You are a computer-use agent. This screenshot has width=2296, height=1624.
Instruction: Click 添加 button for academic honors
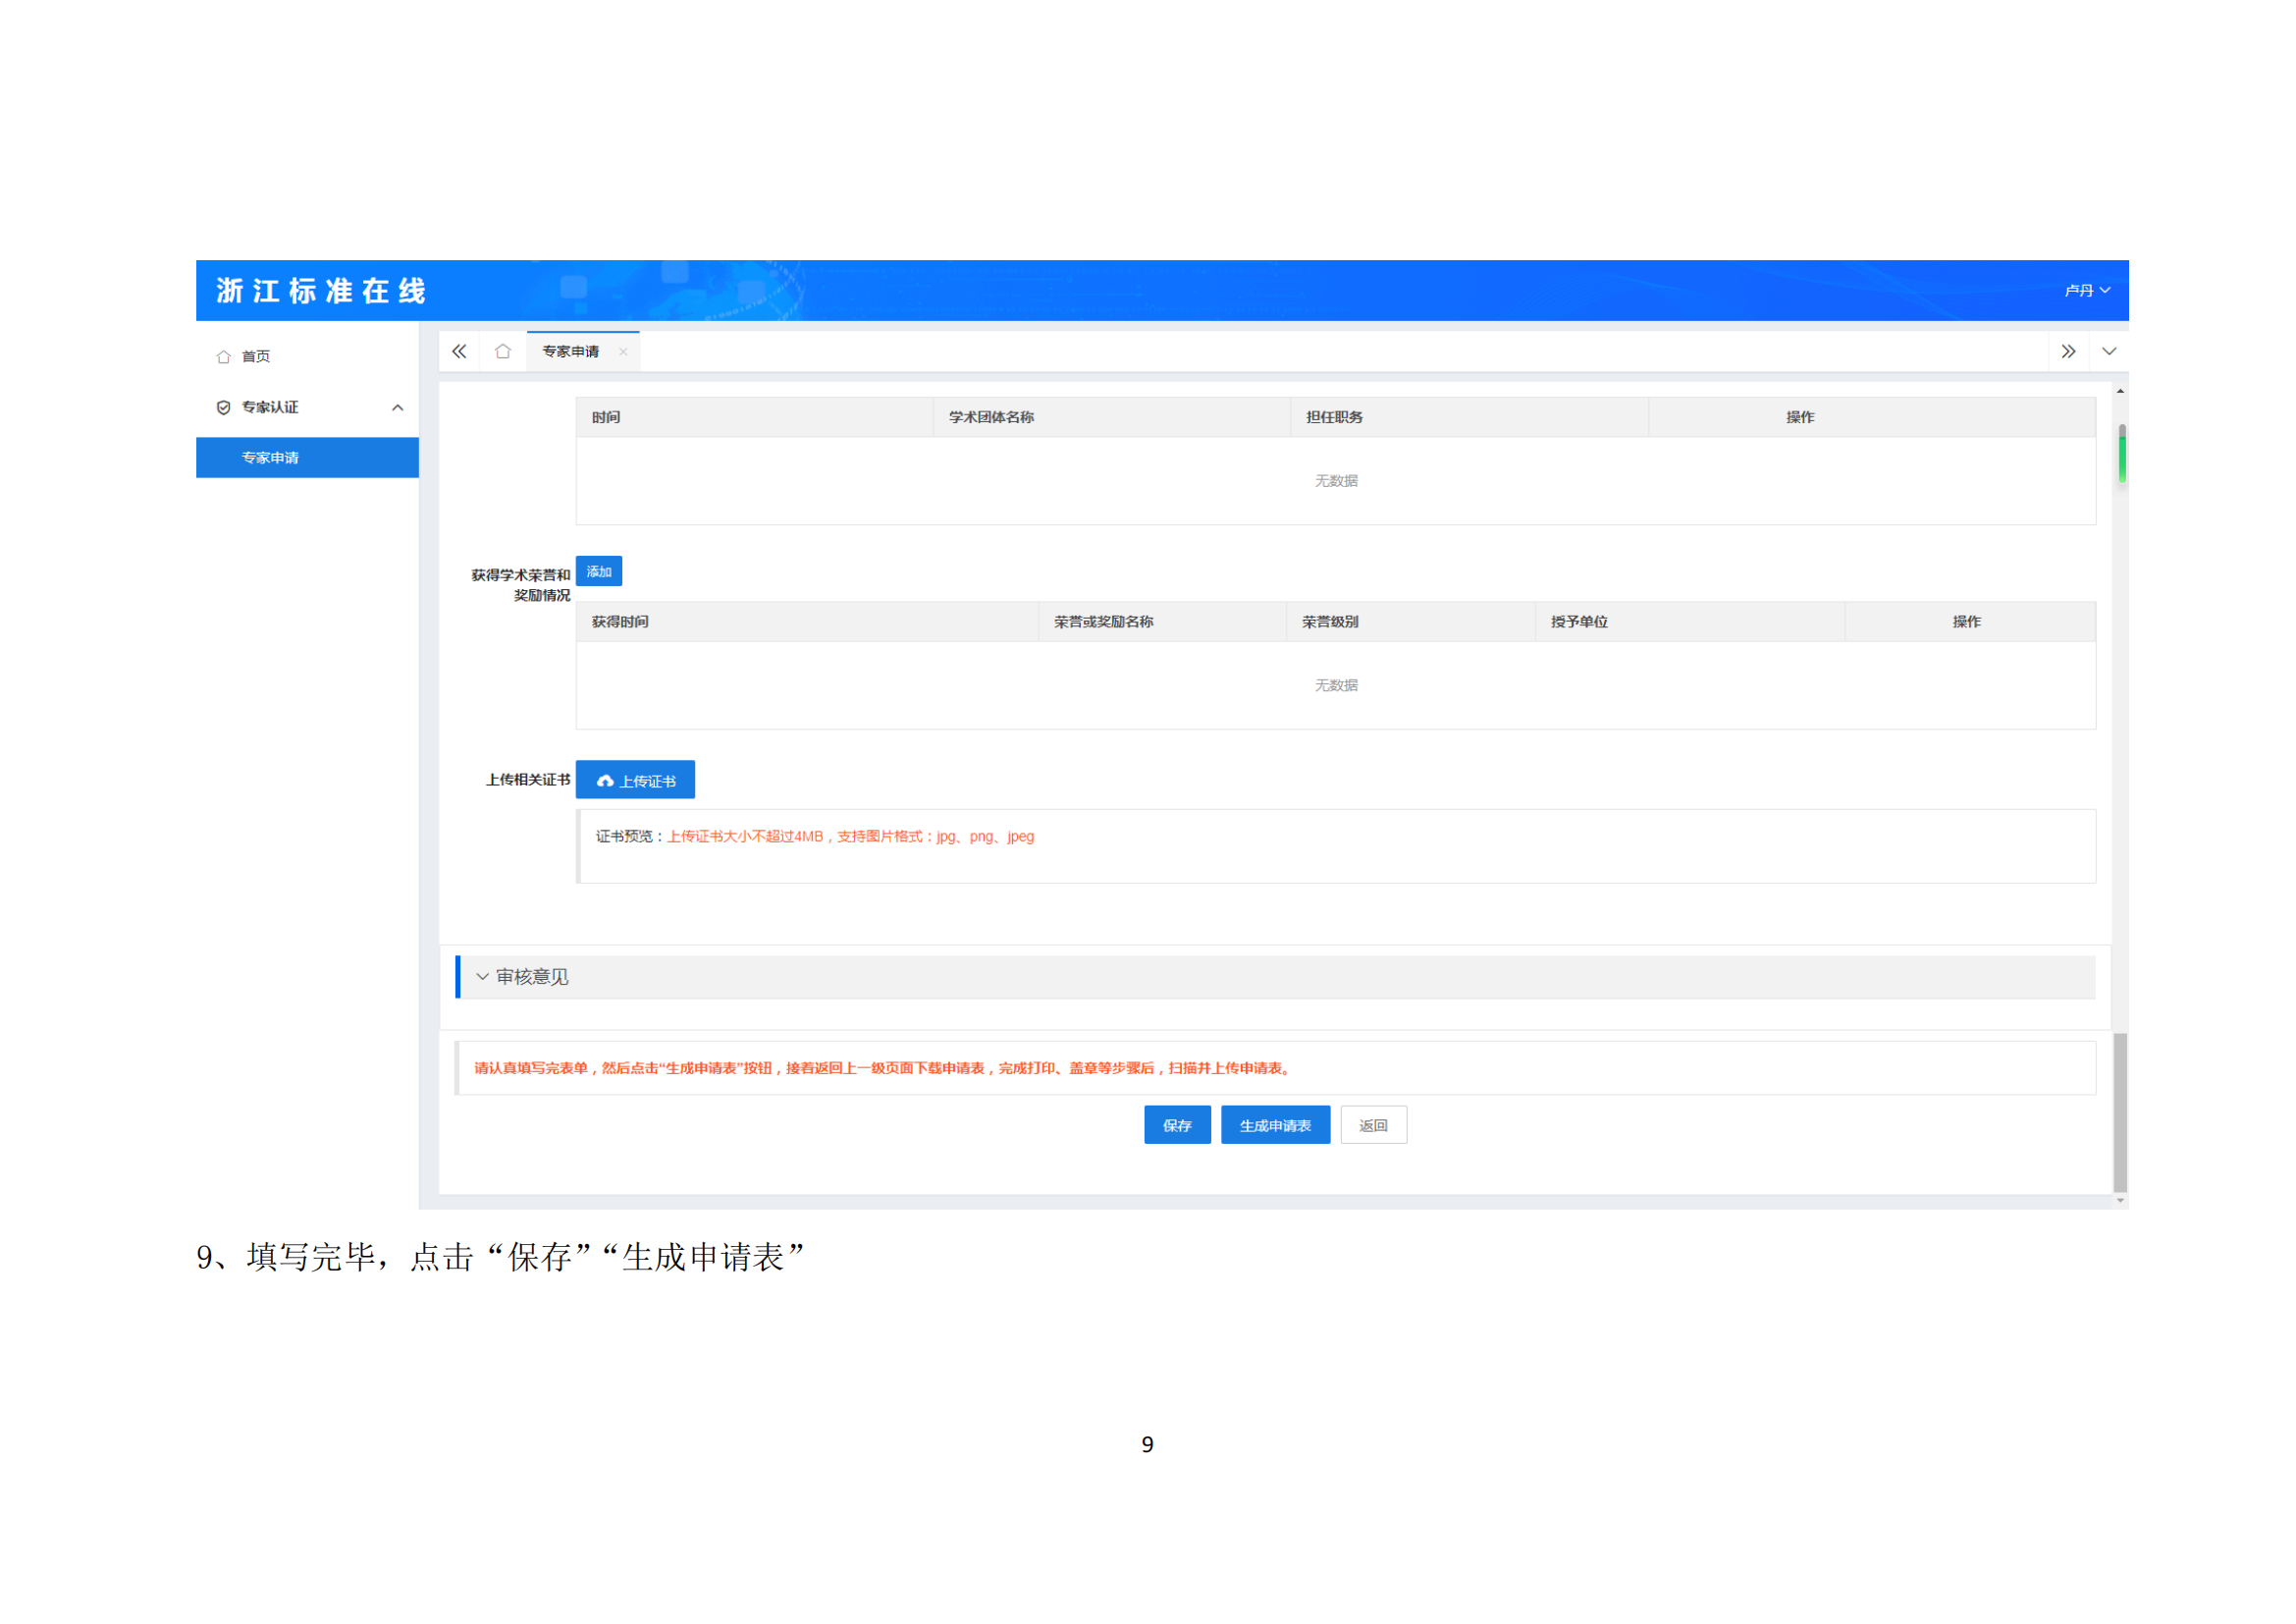click(599, 571)
